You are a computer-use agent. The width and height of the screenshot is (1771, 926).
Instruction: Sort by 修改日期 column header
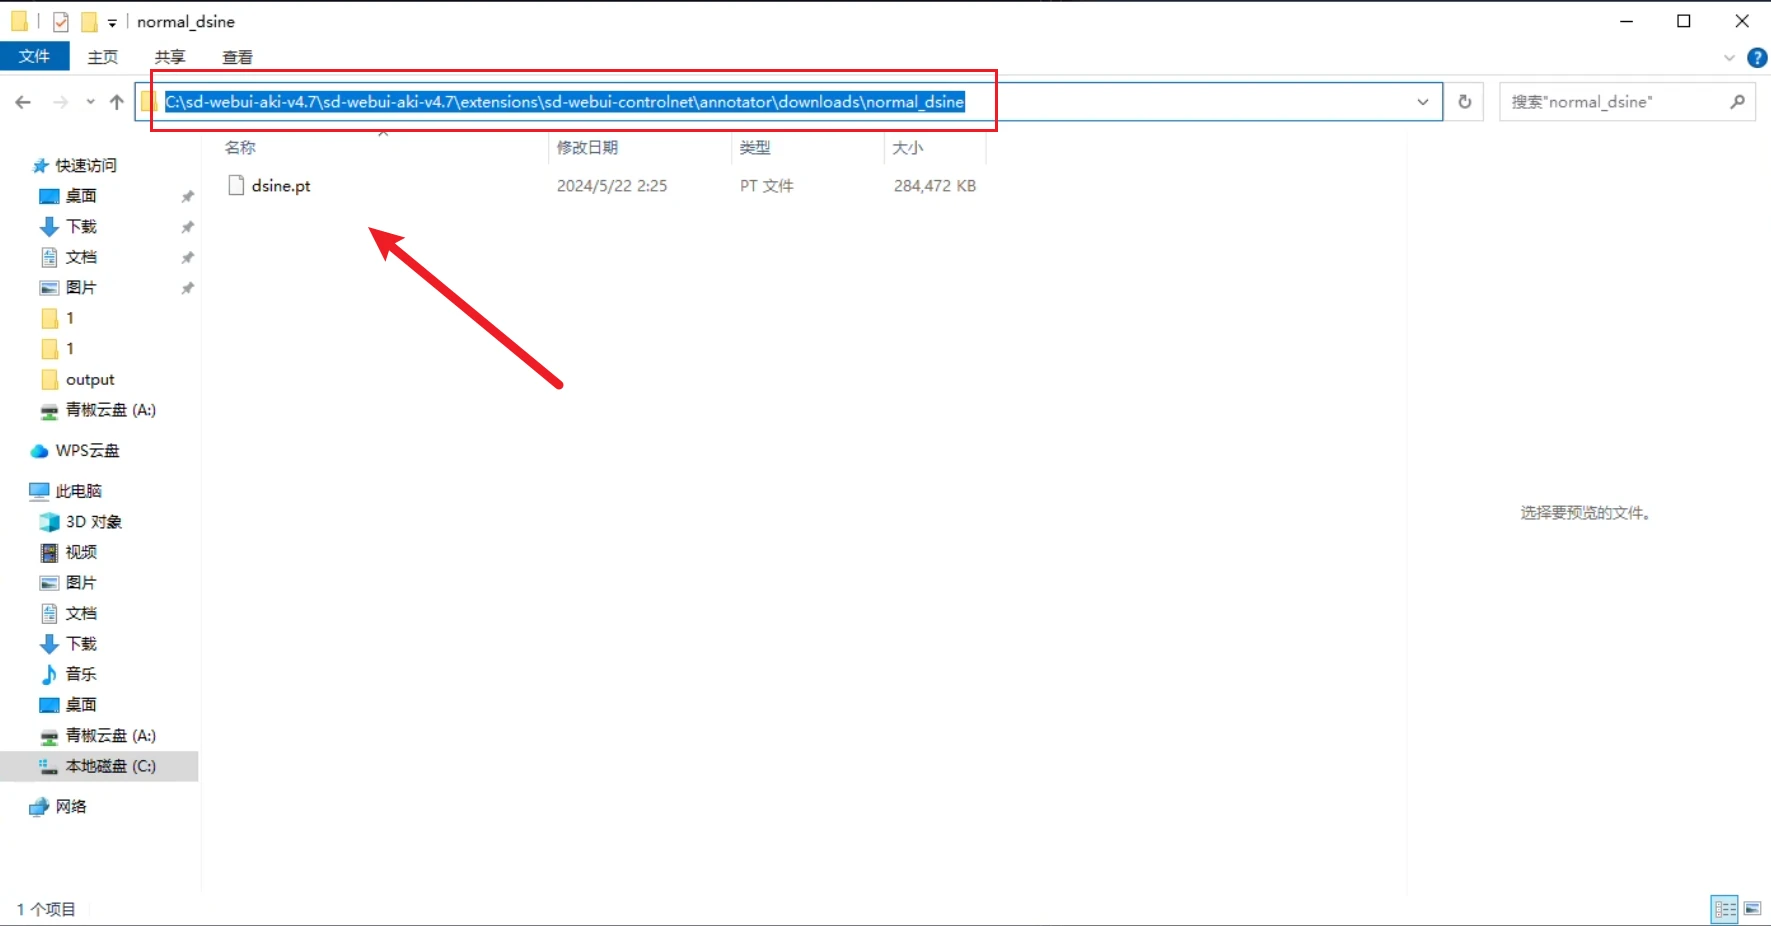coord(588,148)
